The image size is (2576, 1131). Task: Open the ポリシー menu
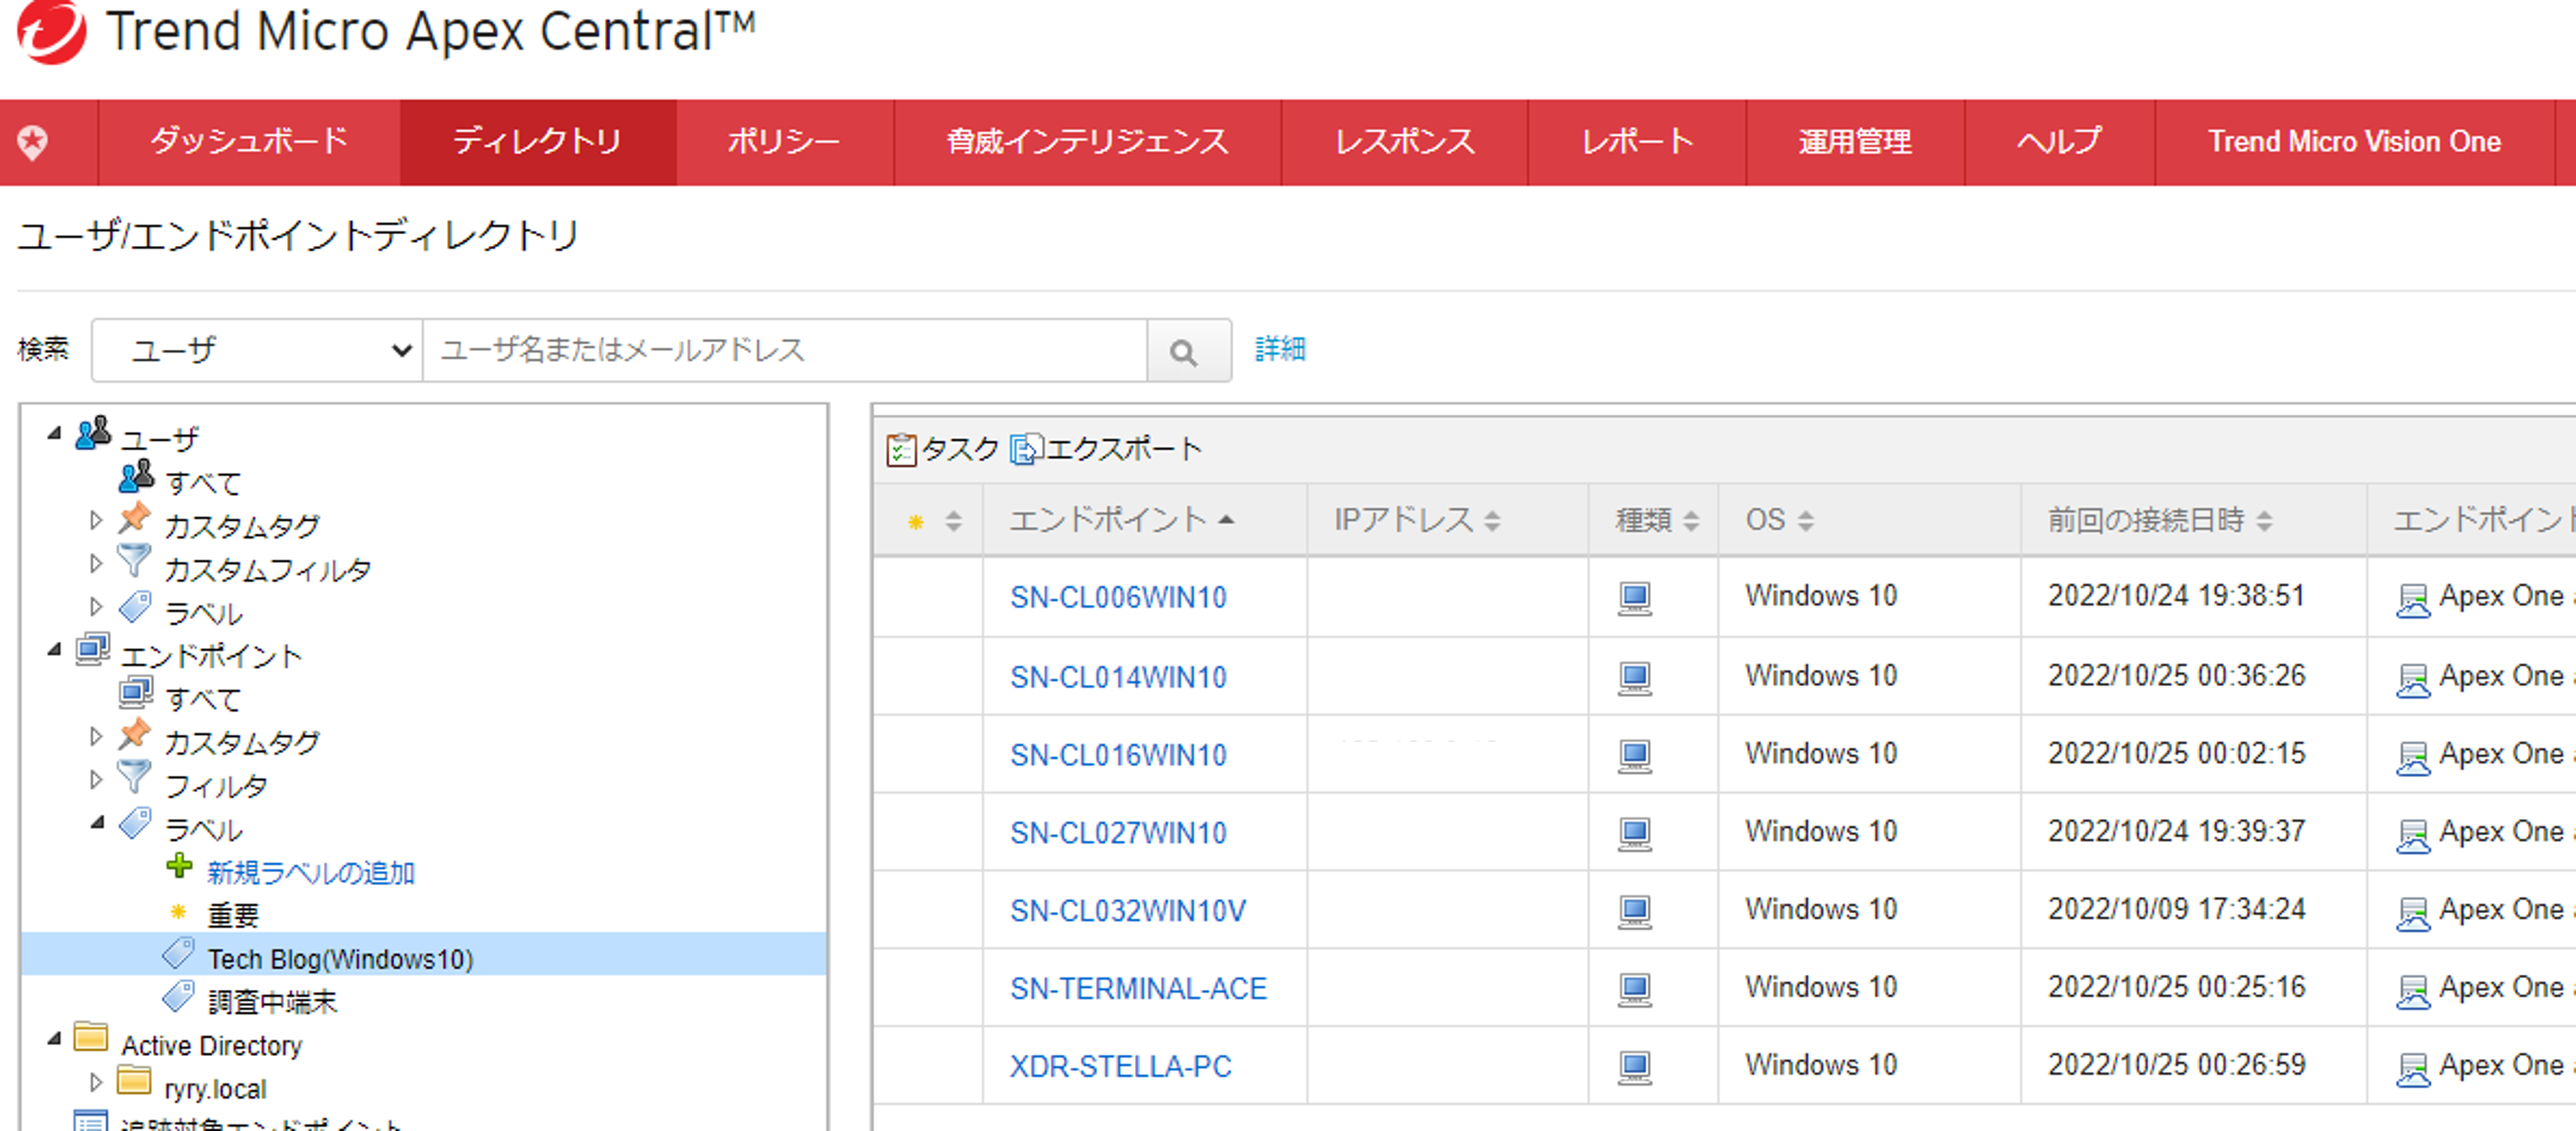pyautogui.click(x=783, y=142)
